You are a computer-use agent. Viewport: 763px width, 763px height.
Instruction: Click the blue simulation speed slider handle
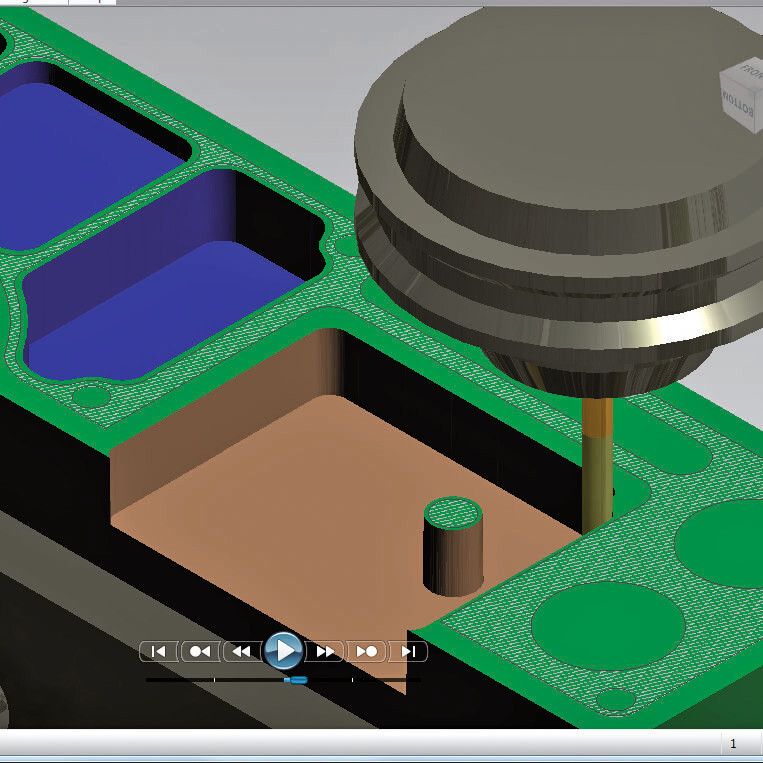(x=294, y=680)
